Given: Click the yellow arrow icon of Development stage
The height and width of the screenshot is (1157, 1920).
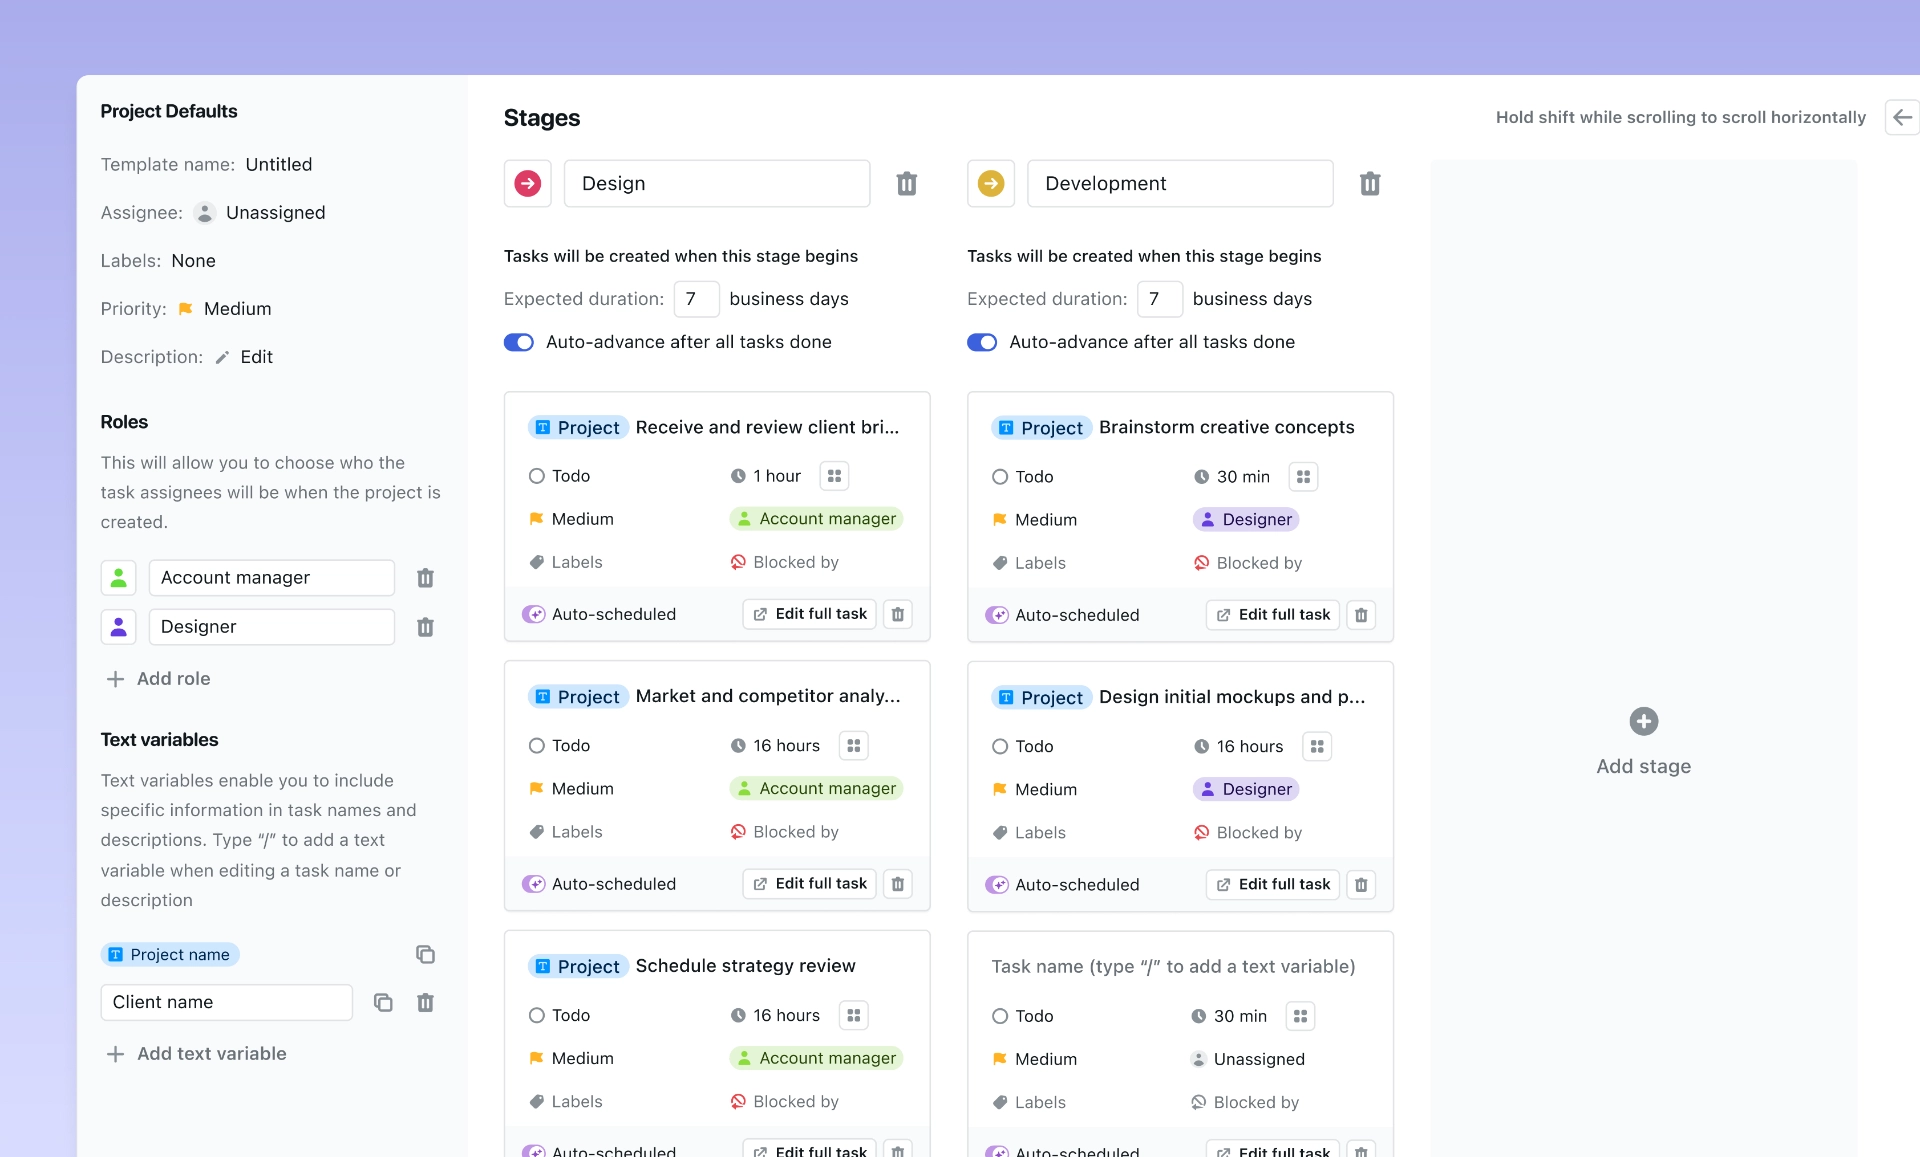Looking at the screenshot, I should click(991, 184).
